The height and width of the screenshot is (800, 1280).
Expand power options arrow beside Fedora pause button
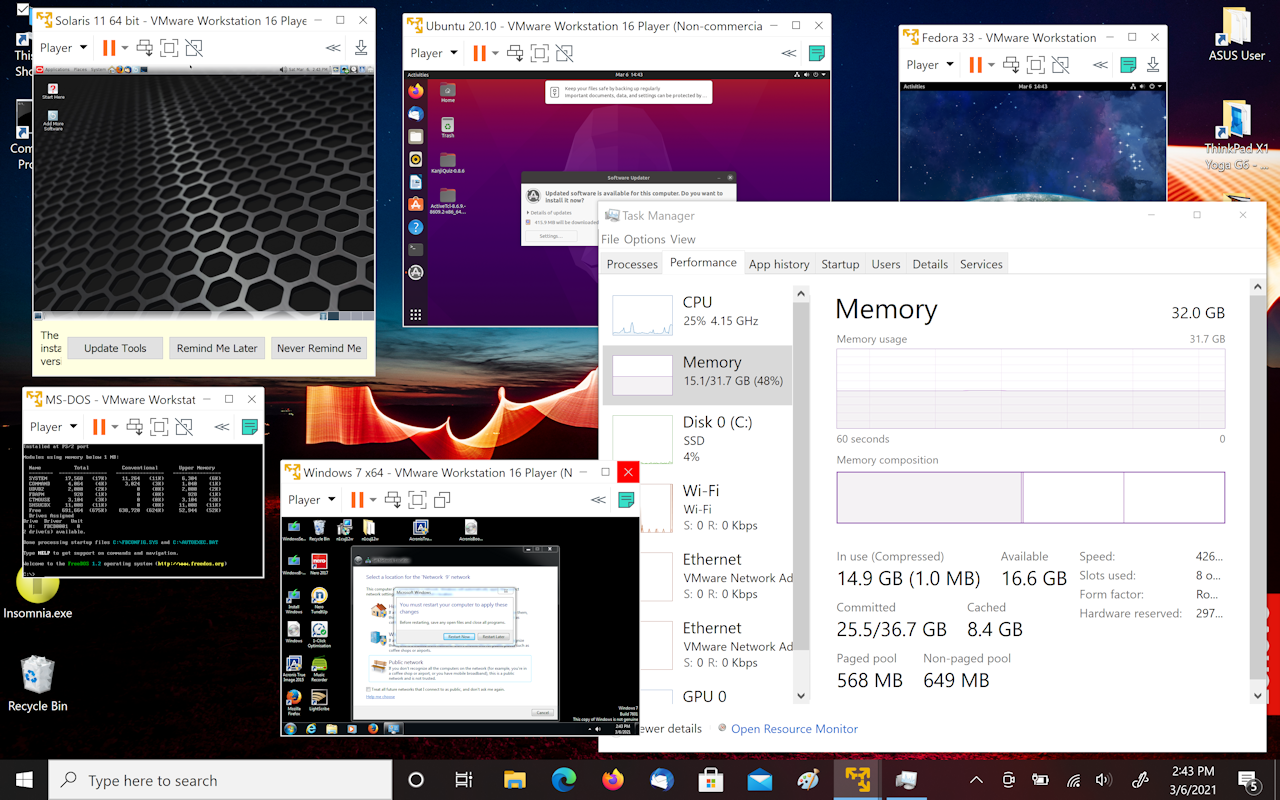click(992, 65)
